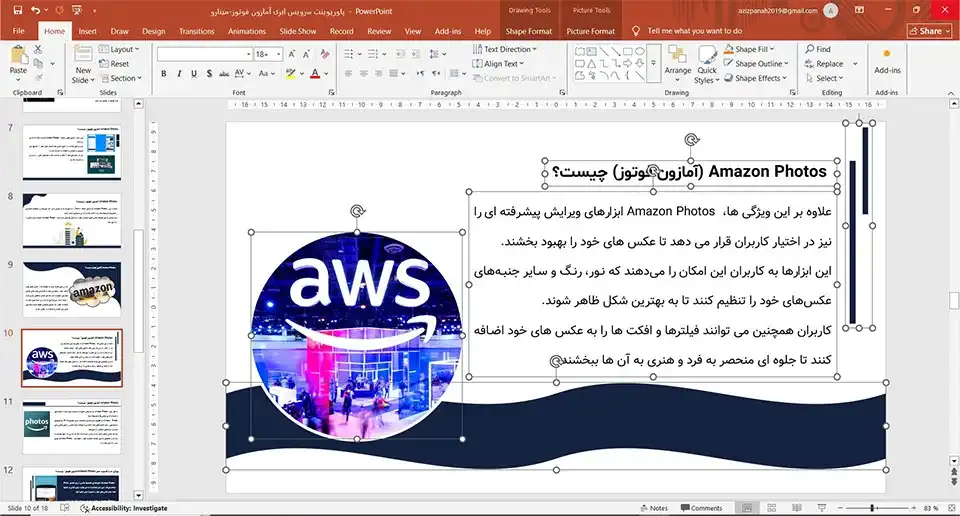960x516 pixels.
Task: Open the font size dropdown
Action: point(279,54)
